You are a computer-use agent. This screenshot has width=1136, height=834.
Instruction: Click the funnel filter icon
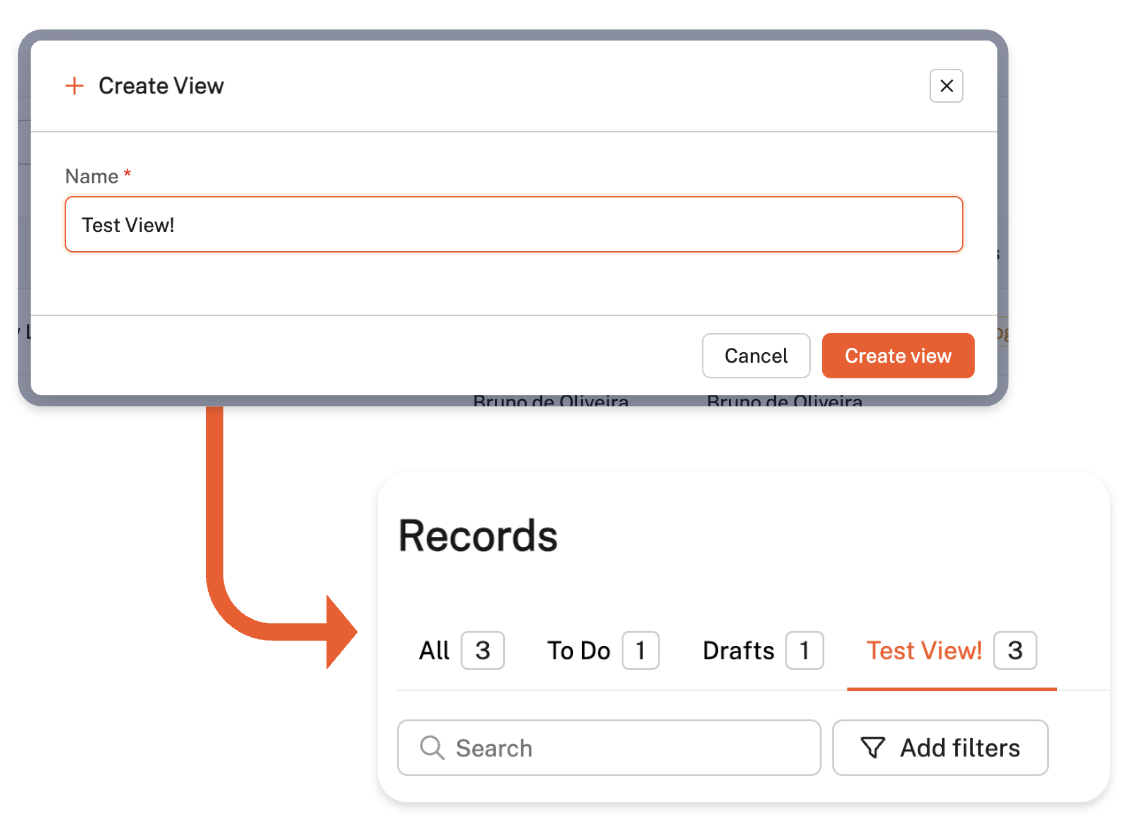[x=873, y=748]
